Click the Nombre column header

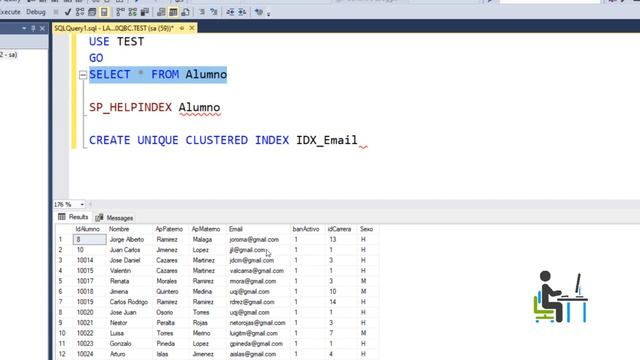[x=130, y=229]
